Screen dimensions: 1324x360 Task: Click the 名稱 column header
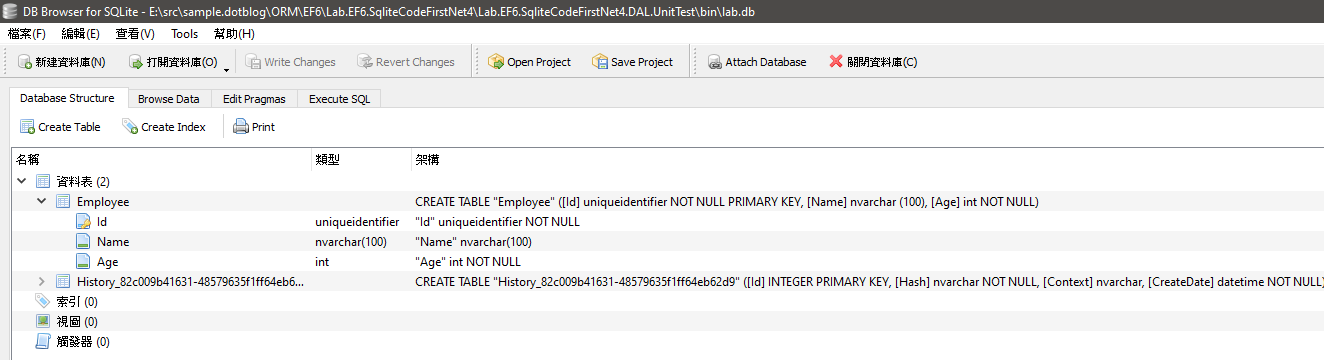pyautogui.click(x=161, y=160)
